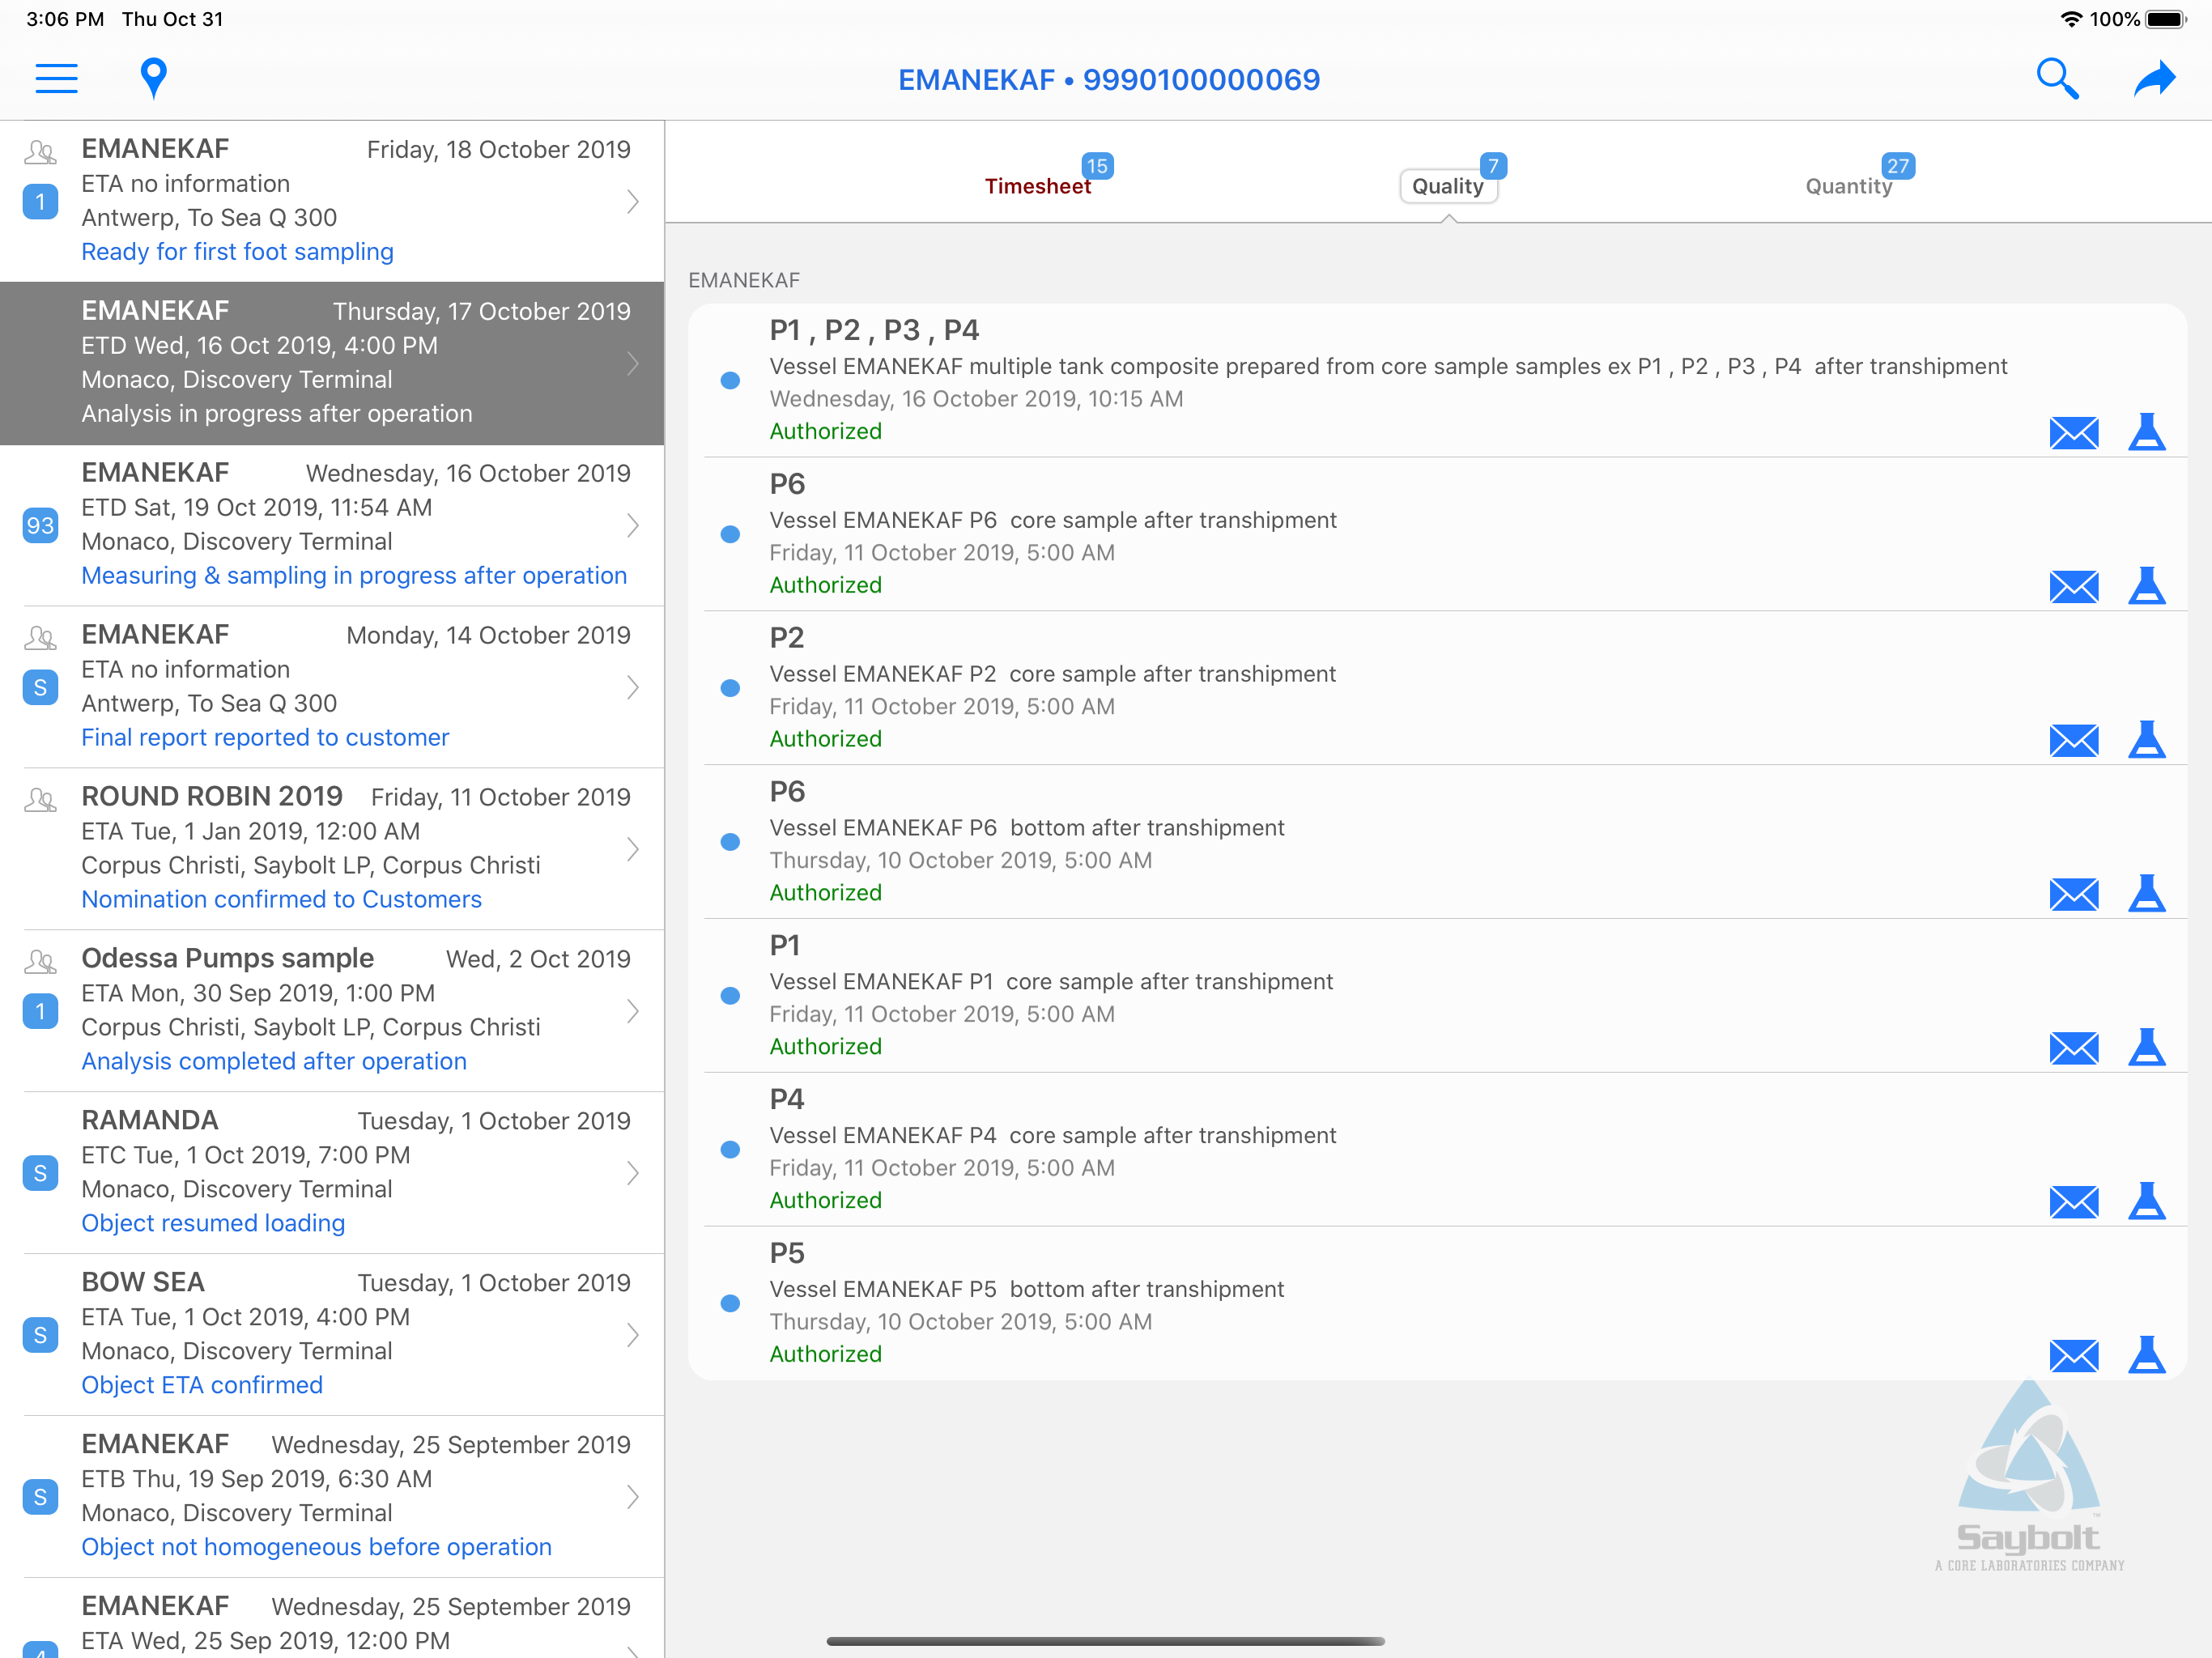Open lab flask for P1, P2, P3, P4 composite

2146,432
